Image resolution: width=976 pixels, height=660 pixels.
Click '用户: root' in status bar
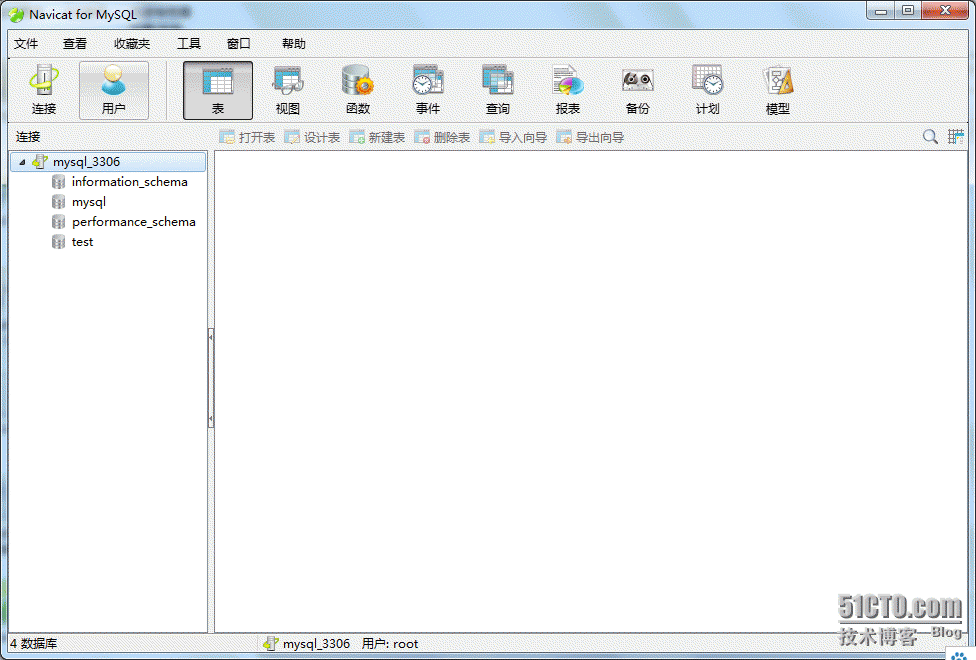(390, 643)
